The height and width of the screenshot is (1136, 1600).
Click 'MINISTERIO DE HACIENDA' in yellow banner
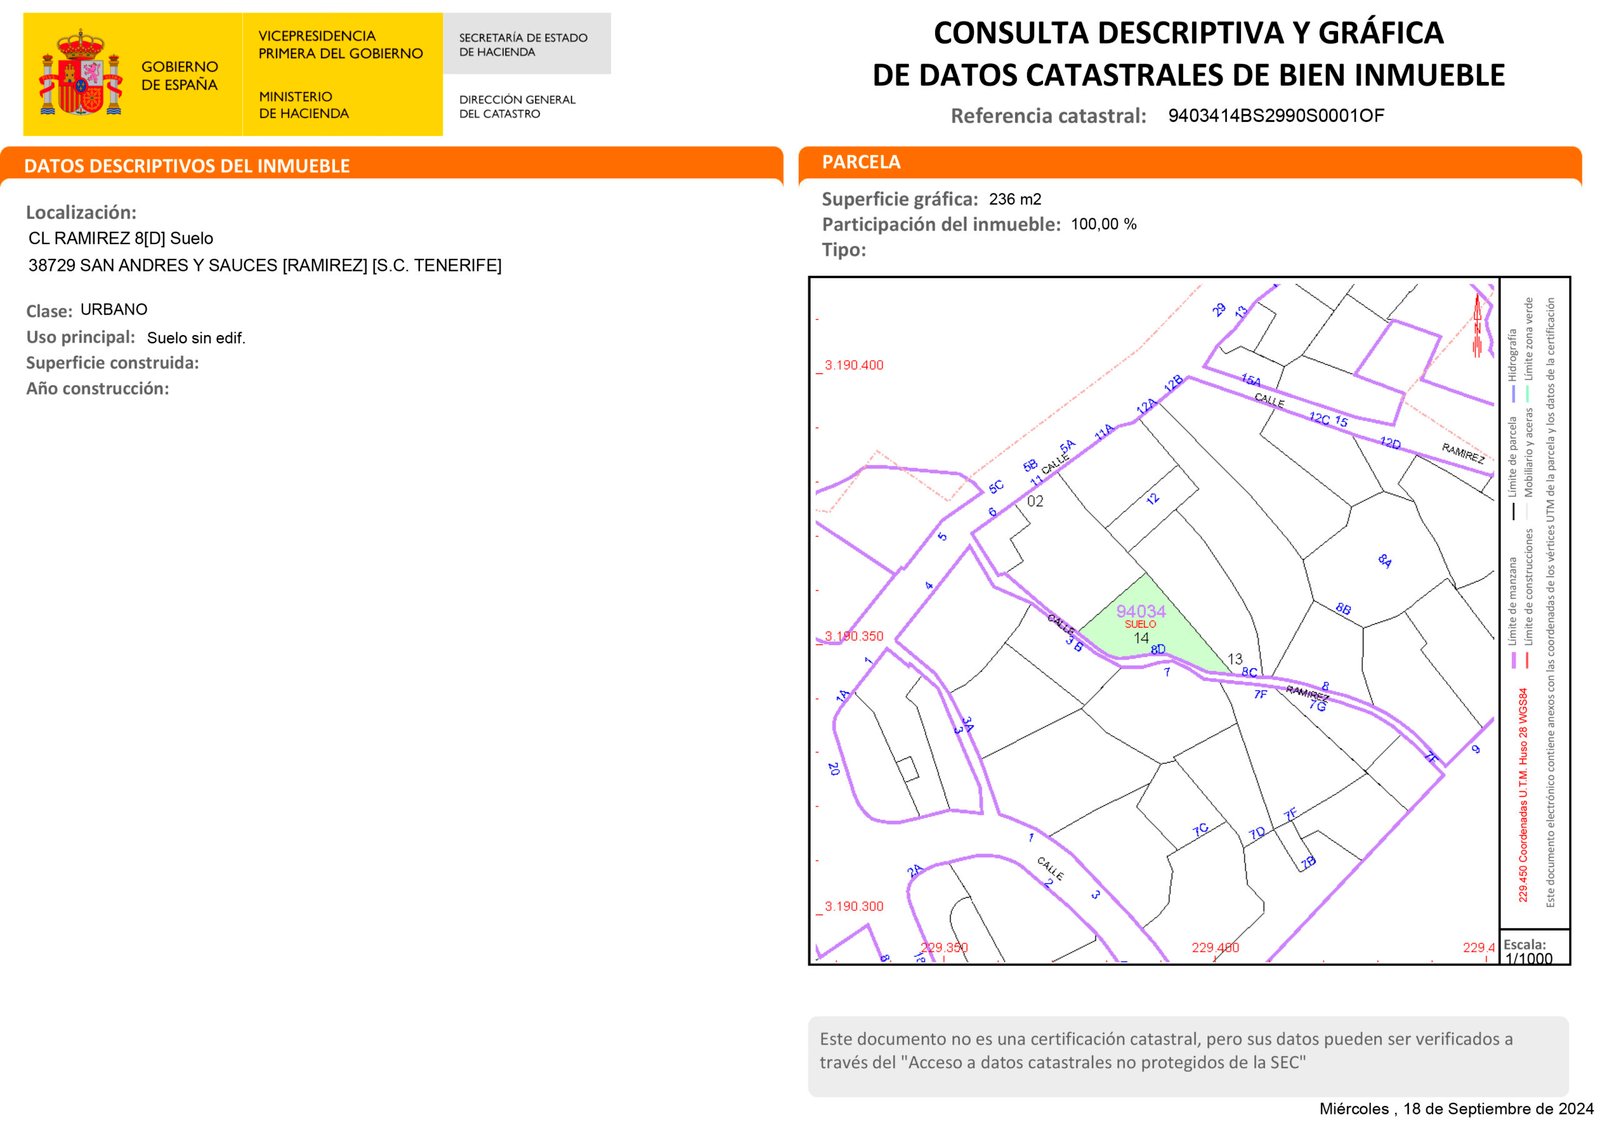click(x=304, y=105)
